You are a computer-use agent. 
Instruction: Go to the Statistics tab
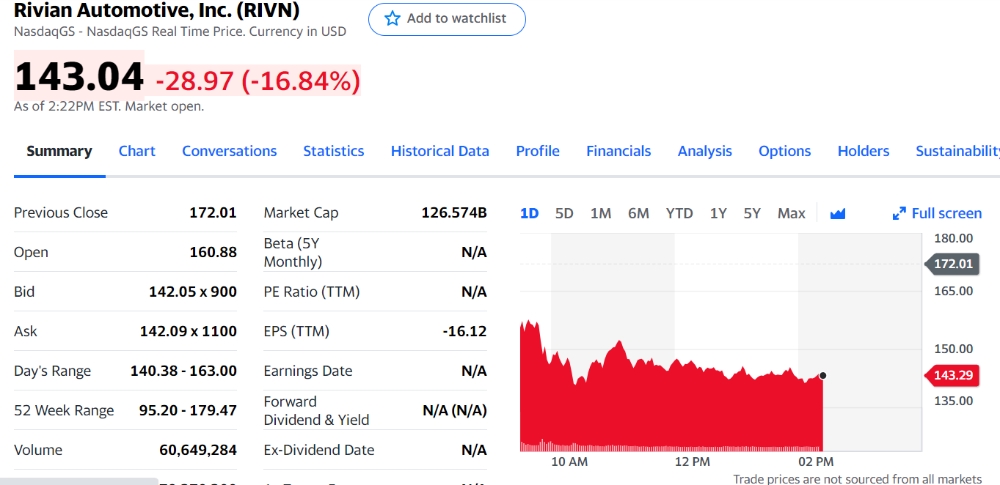pos(334,151)
